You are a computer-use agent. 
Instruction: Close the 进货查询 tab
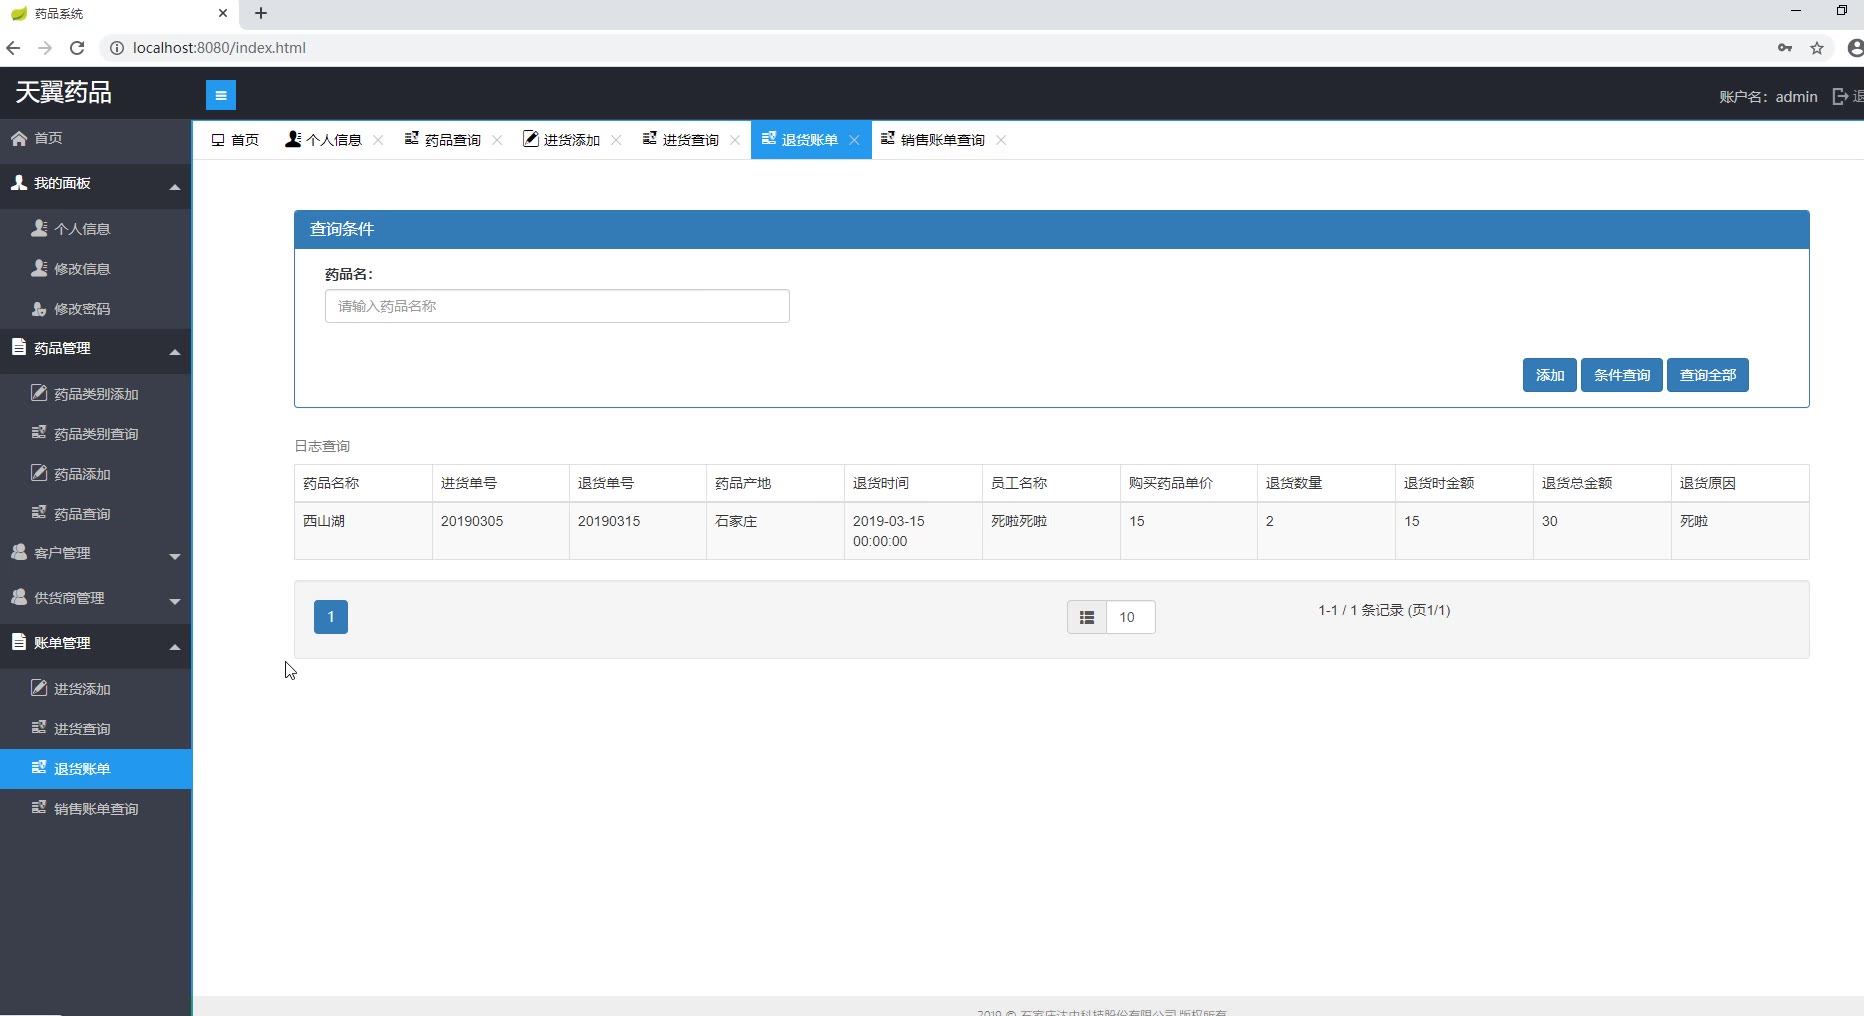(735, 140)
